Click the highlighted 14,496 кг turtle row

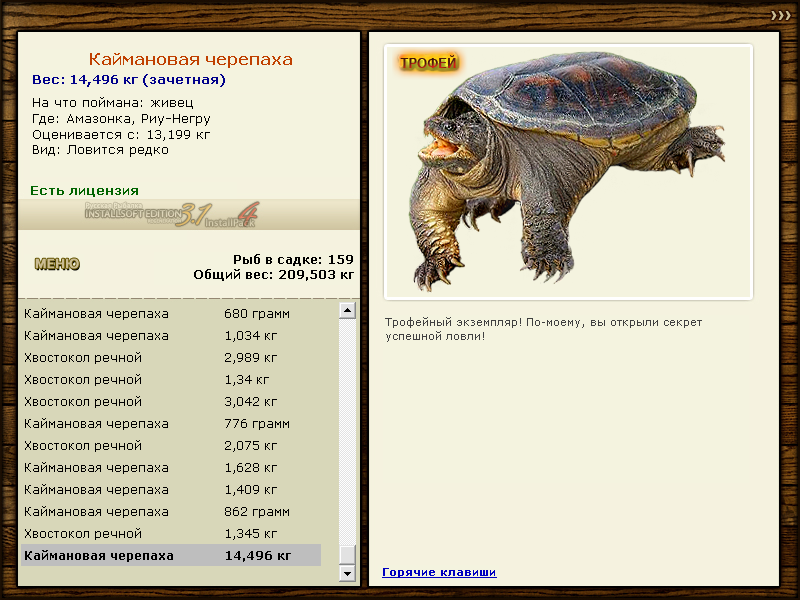click(x=170, y=555)
